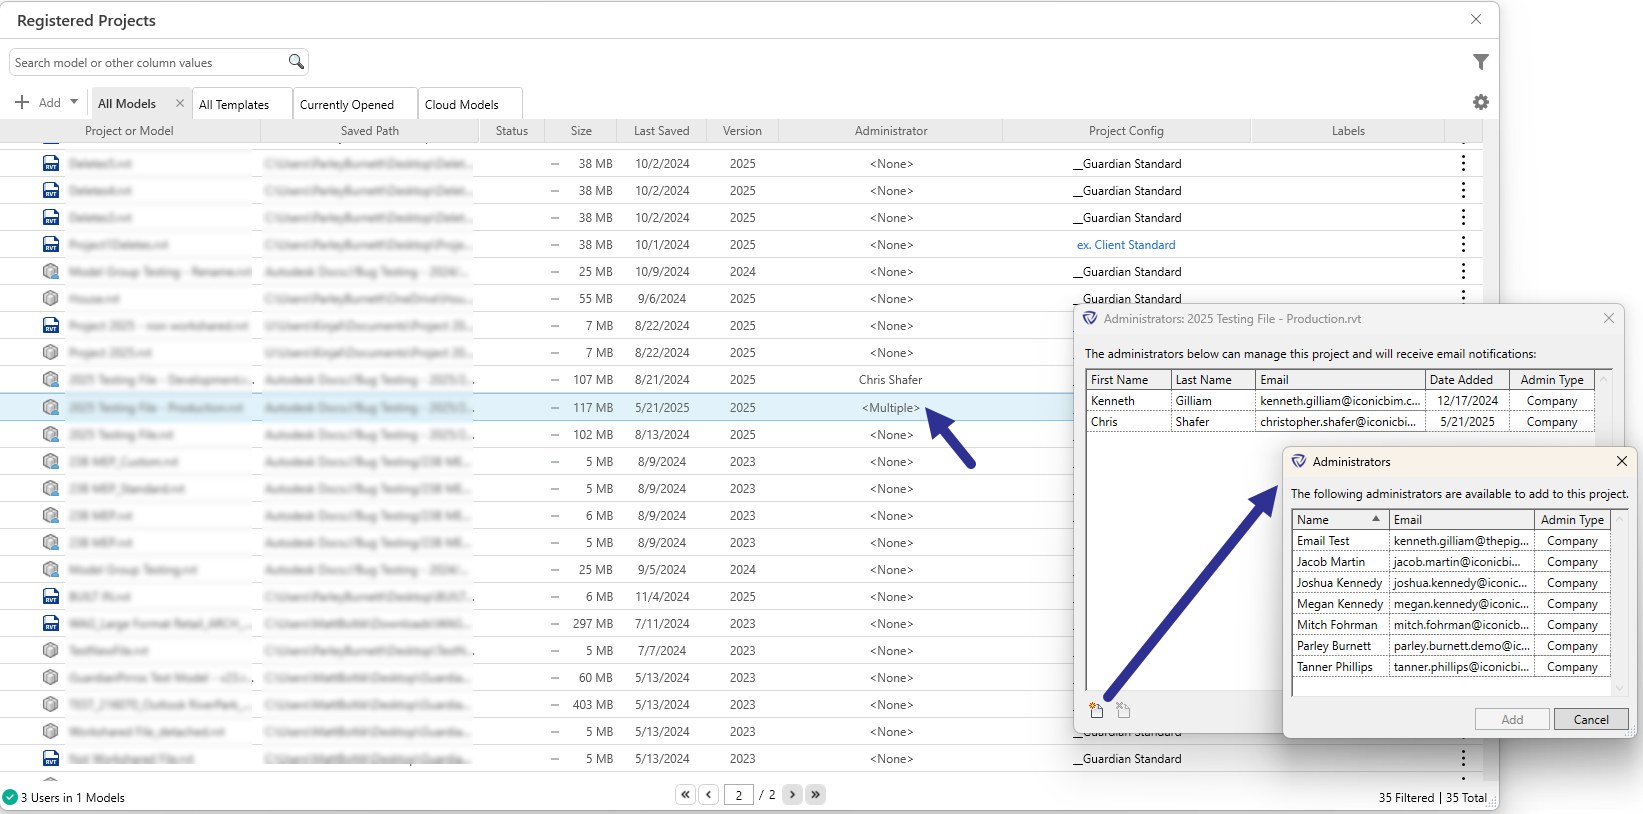
Task: Select Parley Burnett in the list
Action: point(1451,645)
